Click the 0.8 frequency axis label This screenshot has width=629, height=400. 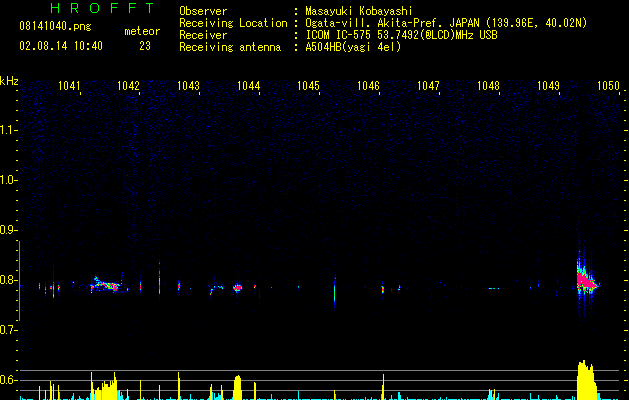9,280
